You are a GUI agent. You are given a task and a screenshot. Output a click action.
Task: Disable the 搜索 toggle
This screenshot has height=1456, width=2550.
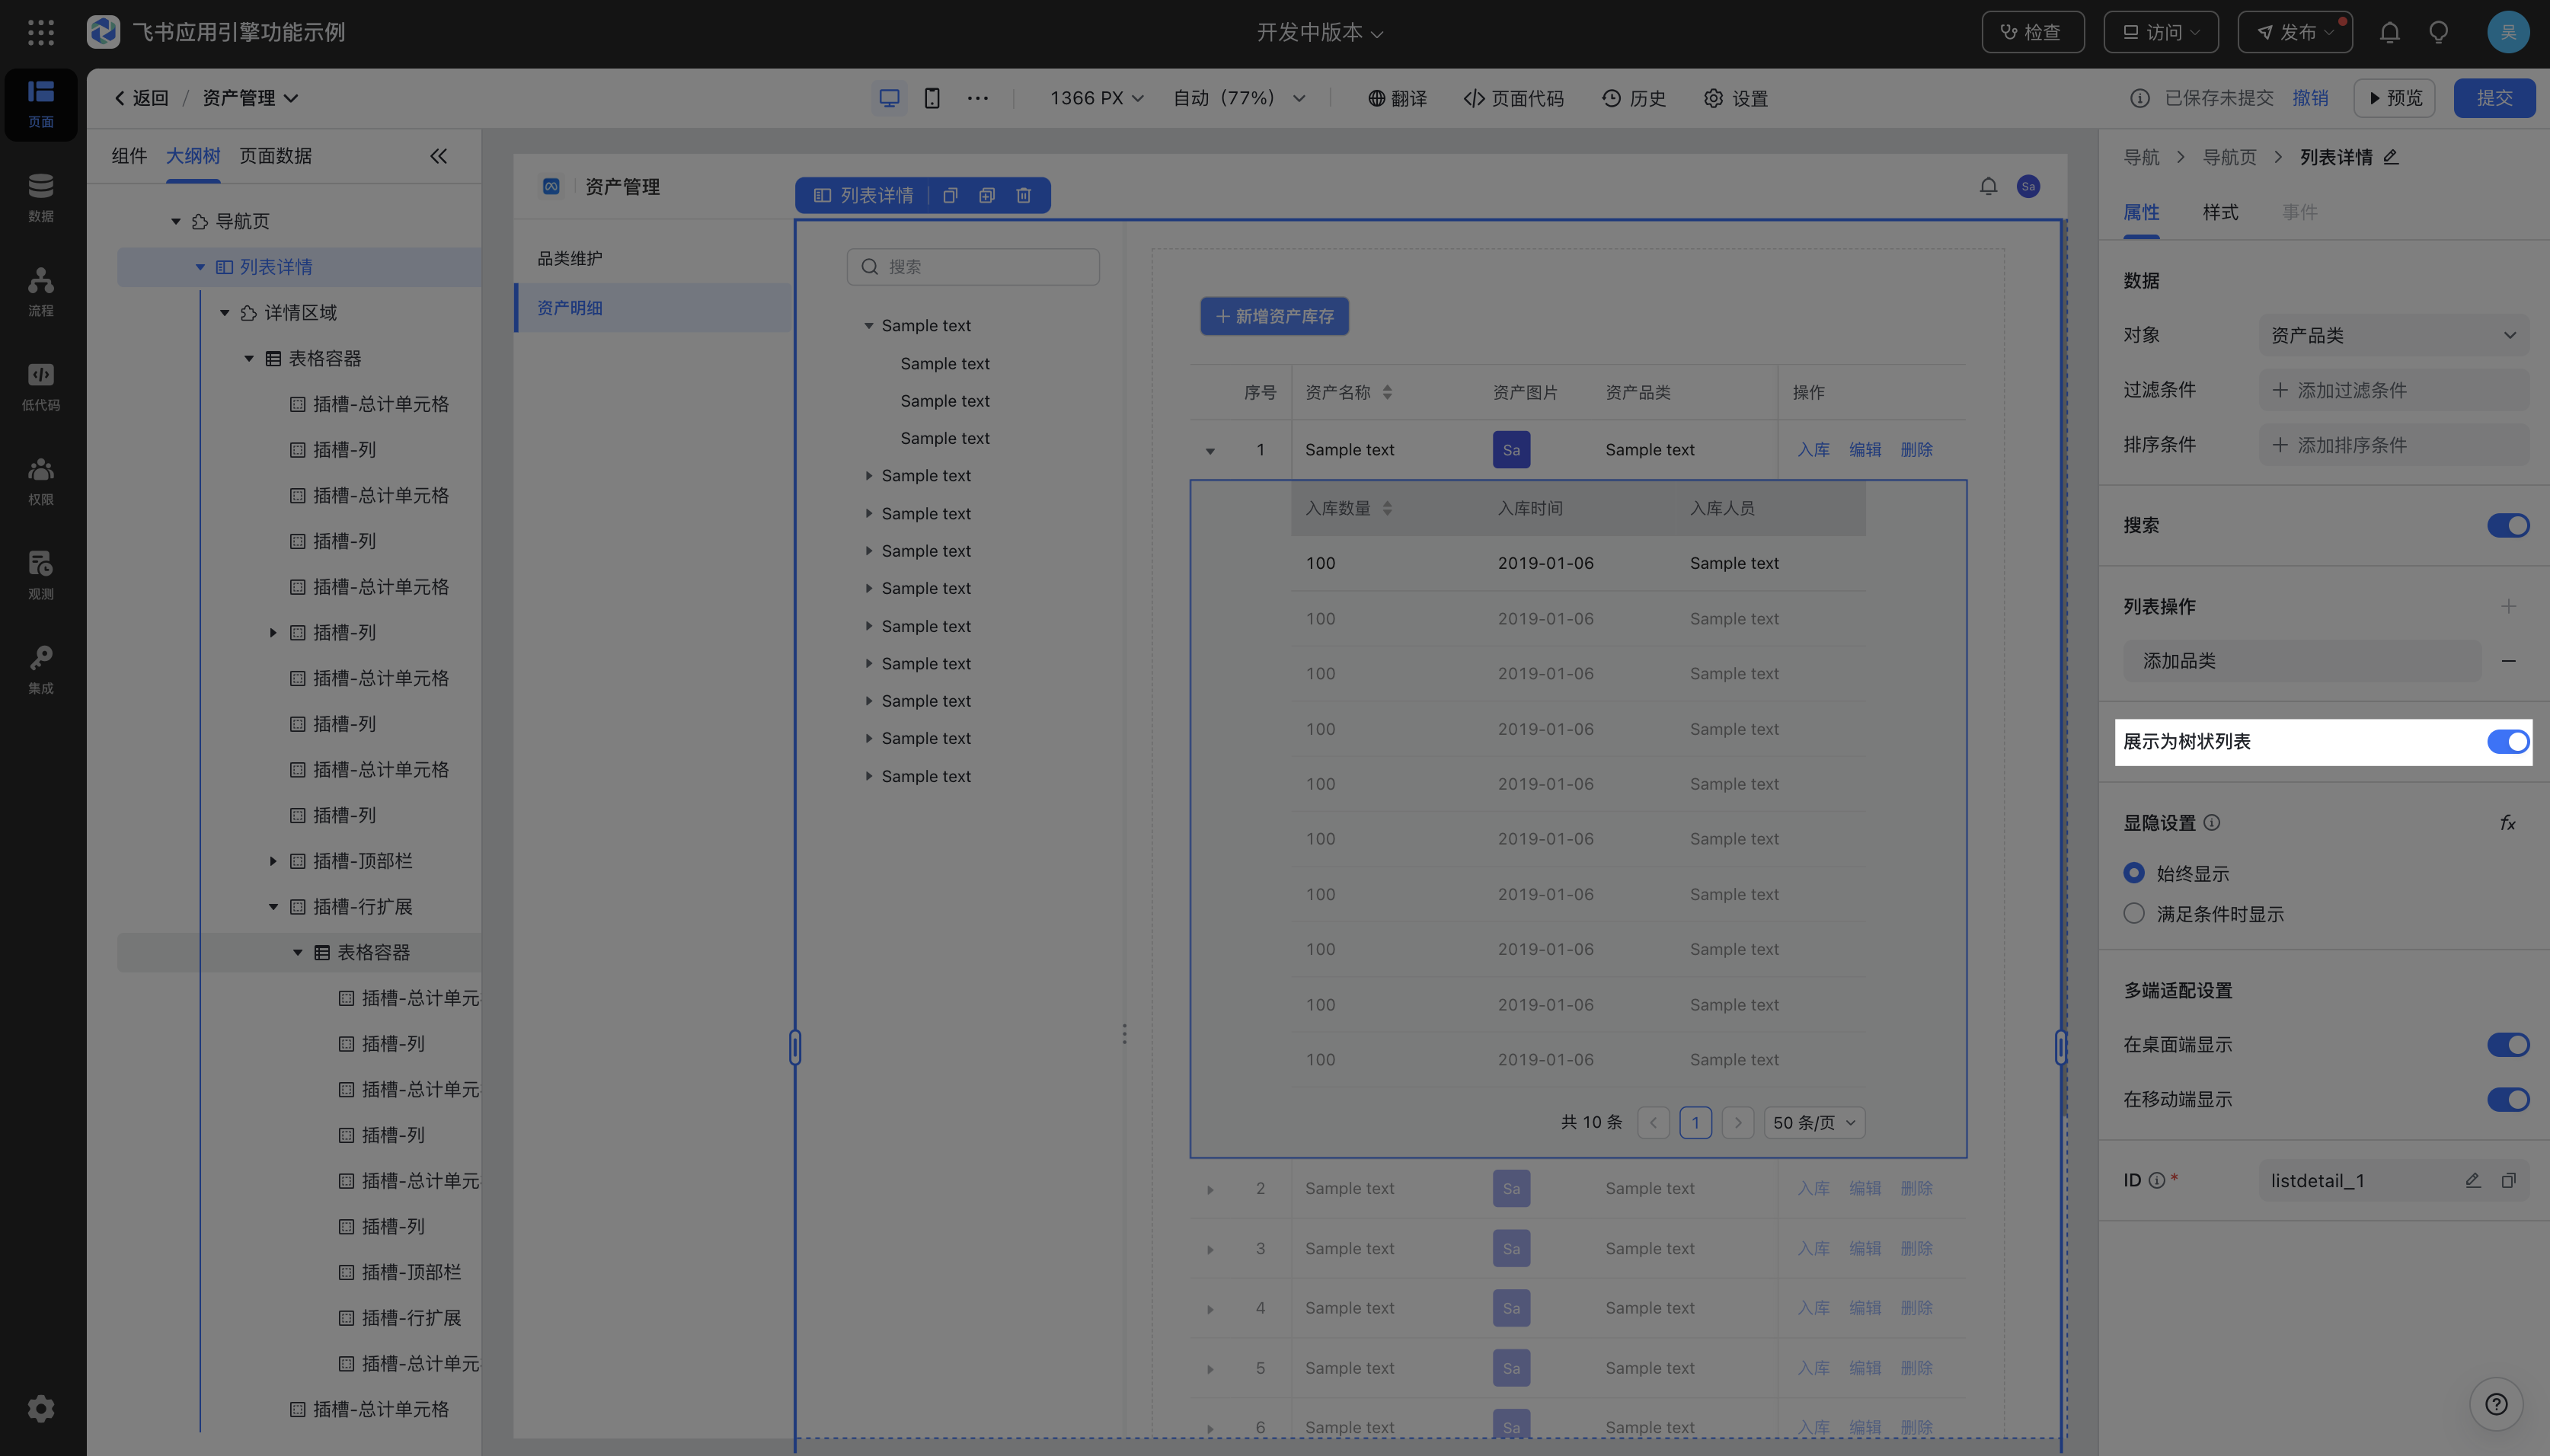2507,526
